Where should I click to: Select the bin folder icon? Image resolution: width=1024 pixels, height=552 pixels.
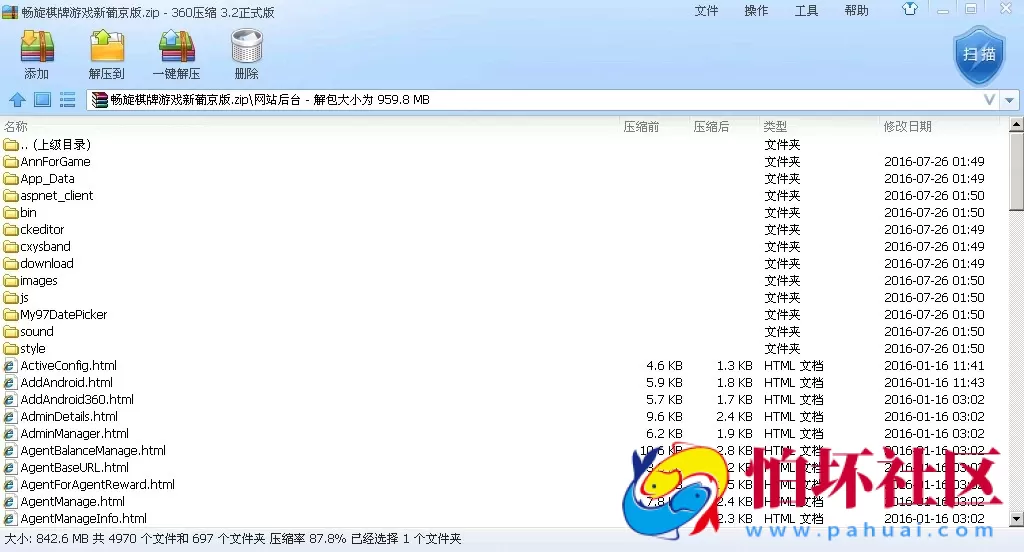(x=10, y=212)
